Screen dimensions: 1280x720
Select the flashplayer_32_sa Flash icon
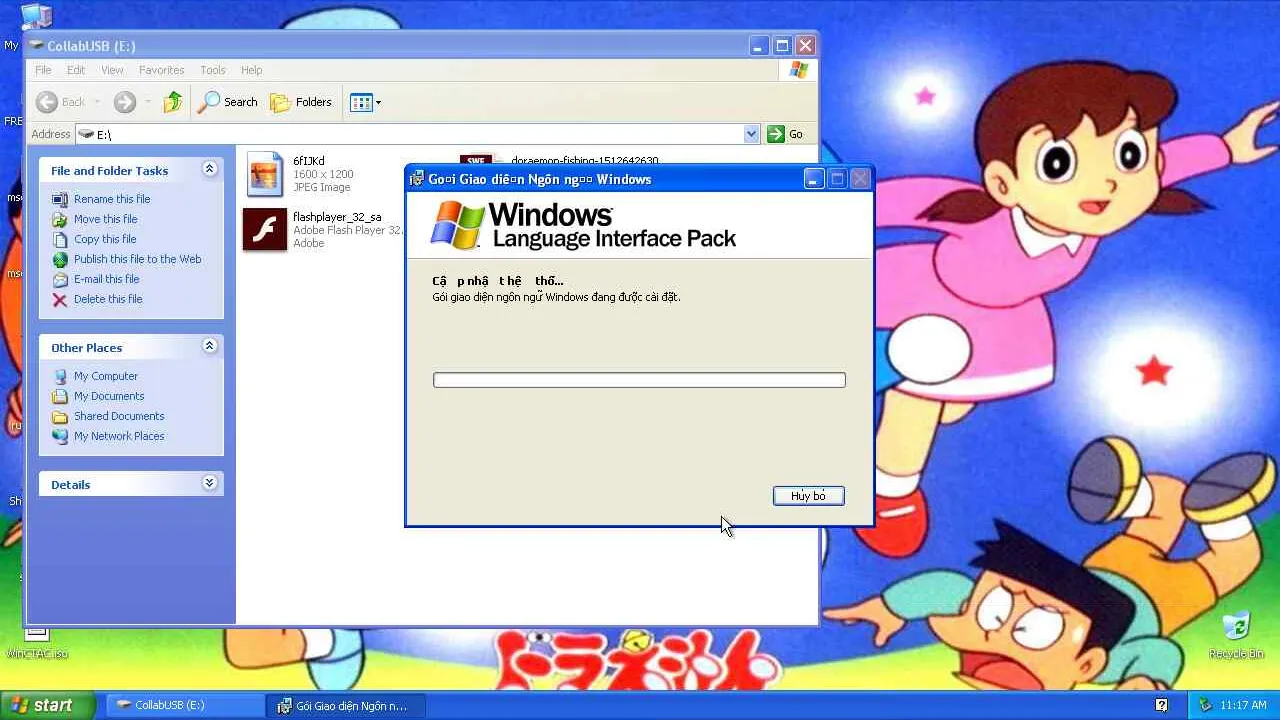click(x=265, y=230)
